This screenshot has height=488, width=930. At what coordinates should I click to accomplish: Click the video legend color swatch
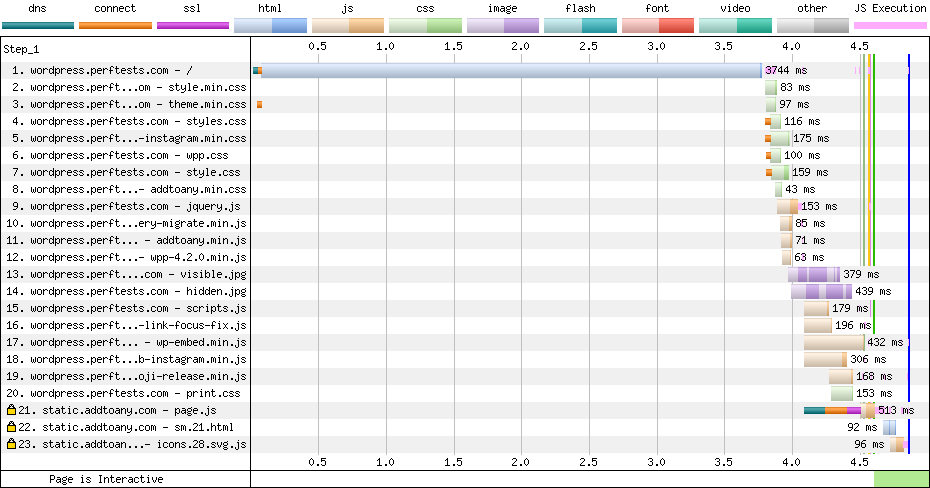735,25
